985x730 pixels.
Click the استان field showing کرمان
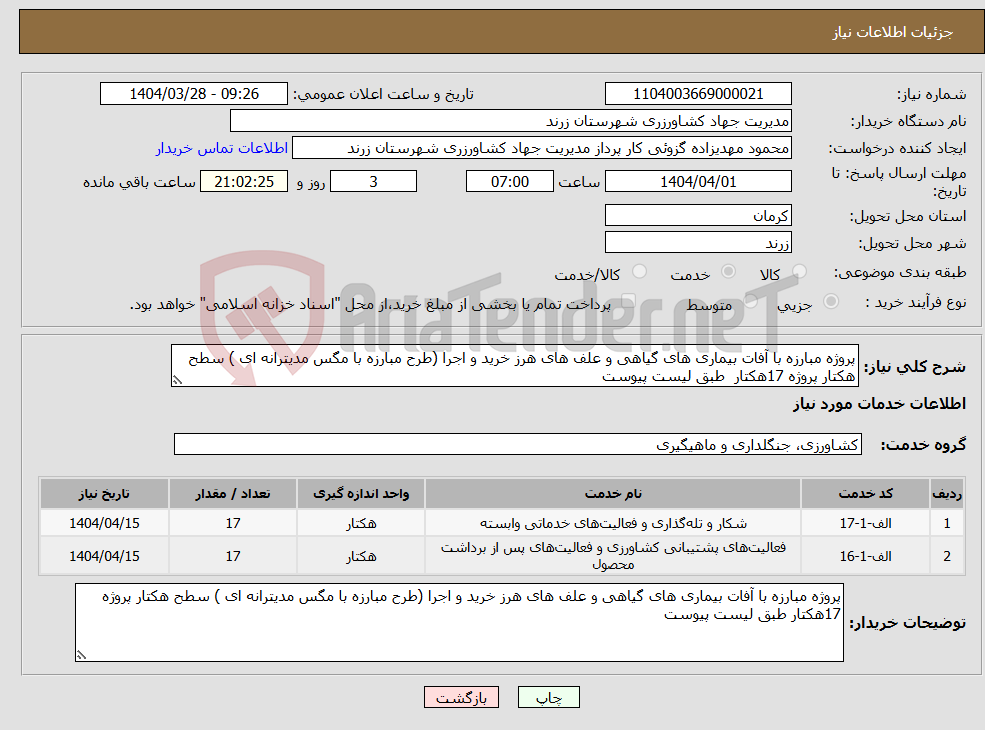[x=697, y=215]
